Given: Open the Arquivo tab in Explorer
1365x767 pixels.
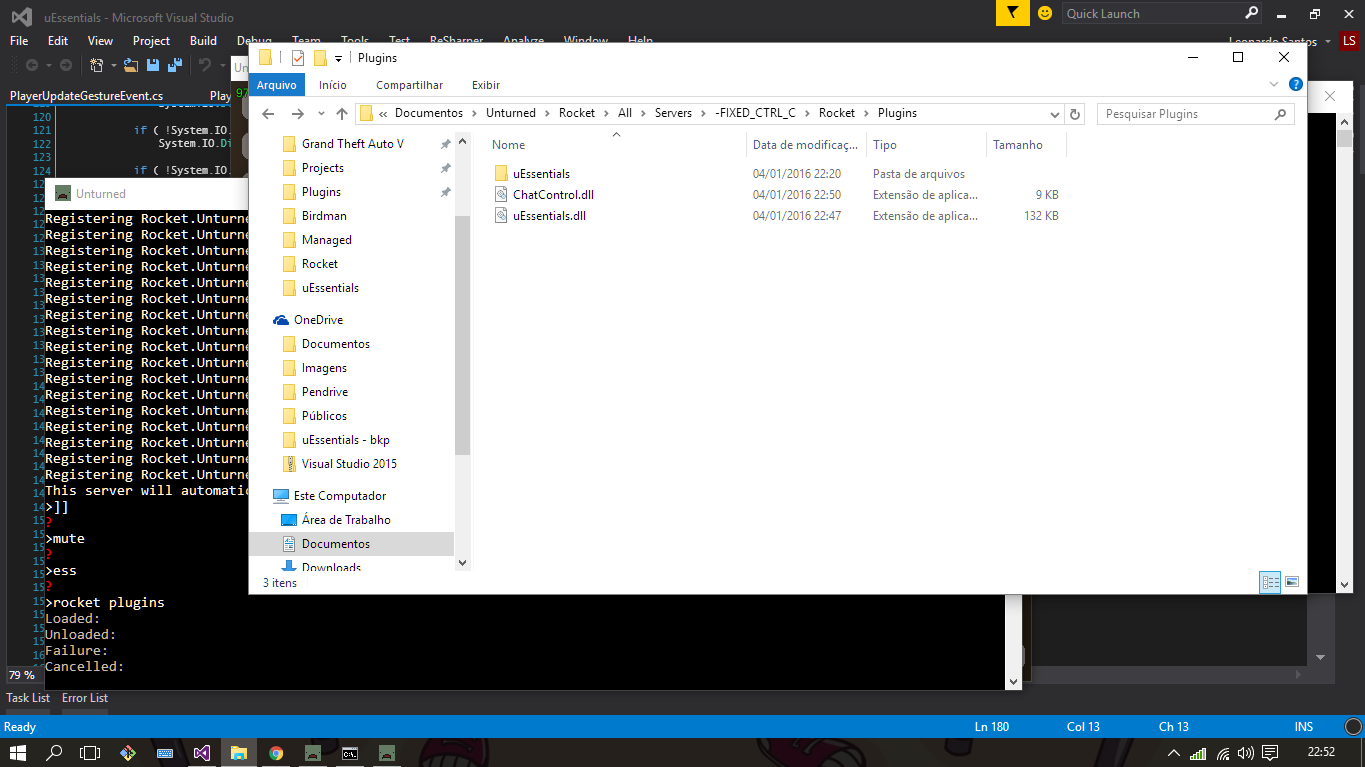Looking at the screenshot, I should [x=276, y=85].
